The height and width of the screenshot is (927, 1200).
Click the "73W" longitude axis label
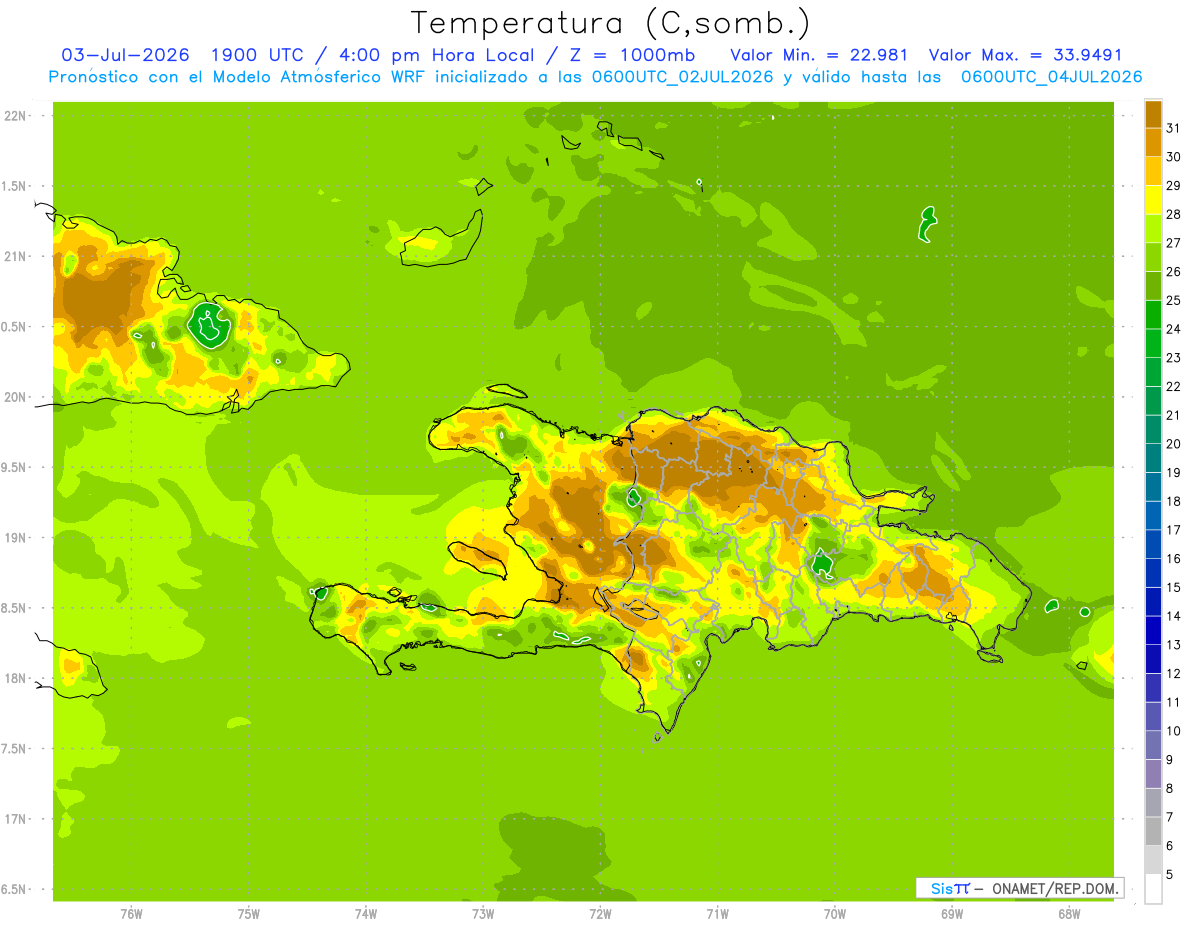483,913
